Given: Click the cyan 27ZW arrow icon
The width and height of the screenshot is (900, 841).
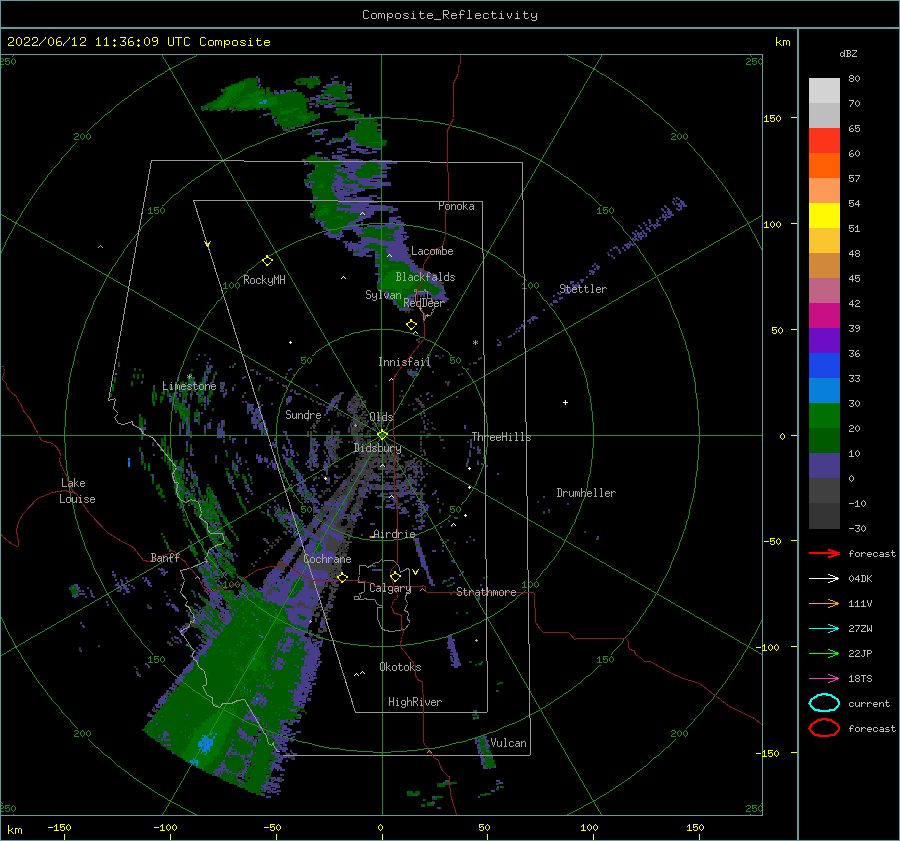Looking at the screenshot, I should point(824,629).
